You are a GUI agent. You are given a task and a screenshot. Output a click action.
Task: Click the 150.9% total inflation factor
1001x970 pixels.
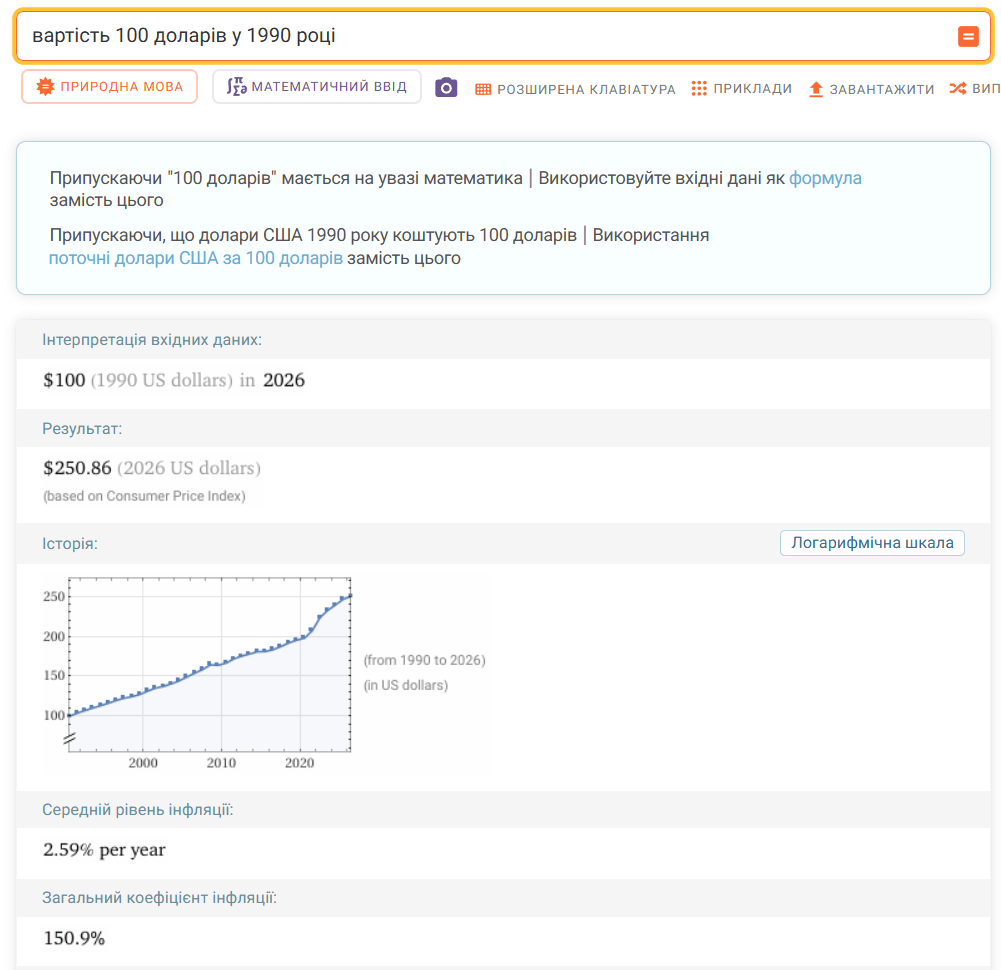[74, 938]
